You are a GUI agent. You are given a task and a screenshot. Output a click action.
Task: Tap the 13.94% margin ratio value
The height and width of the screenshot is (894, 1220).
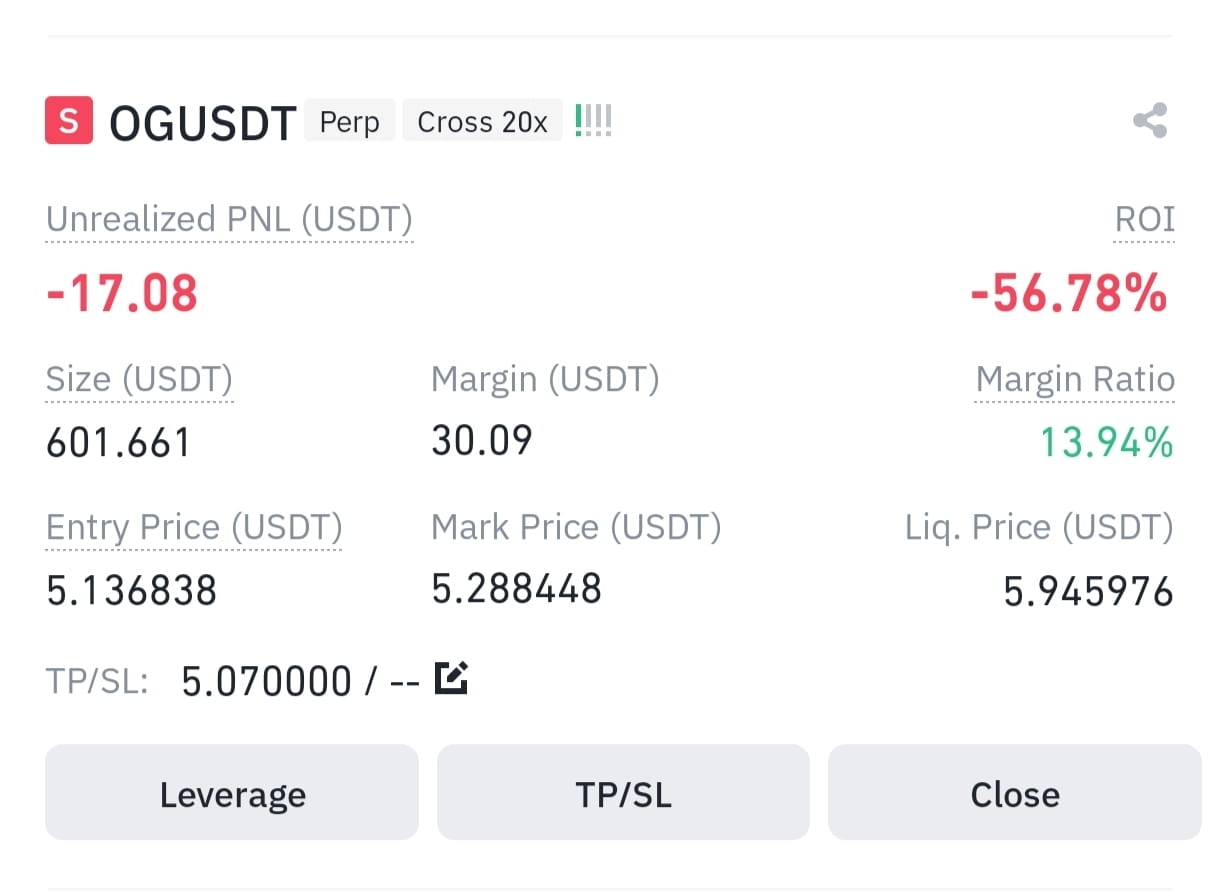pyautogui.click(x=1107, y=442)
